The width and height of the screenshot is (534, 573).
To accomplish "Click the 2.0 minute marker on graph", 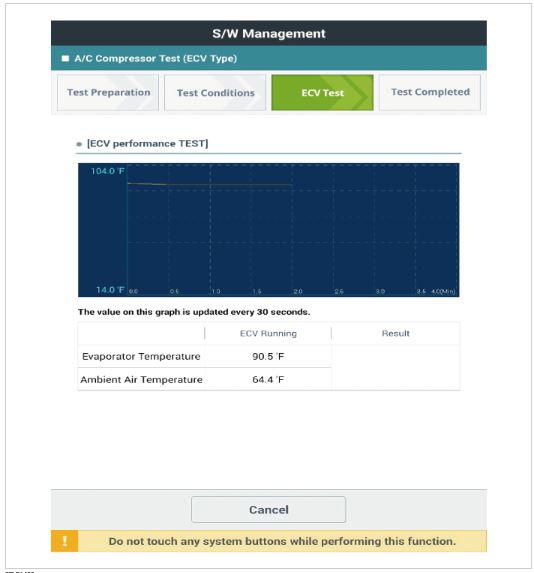I will point(298,292).
